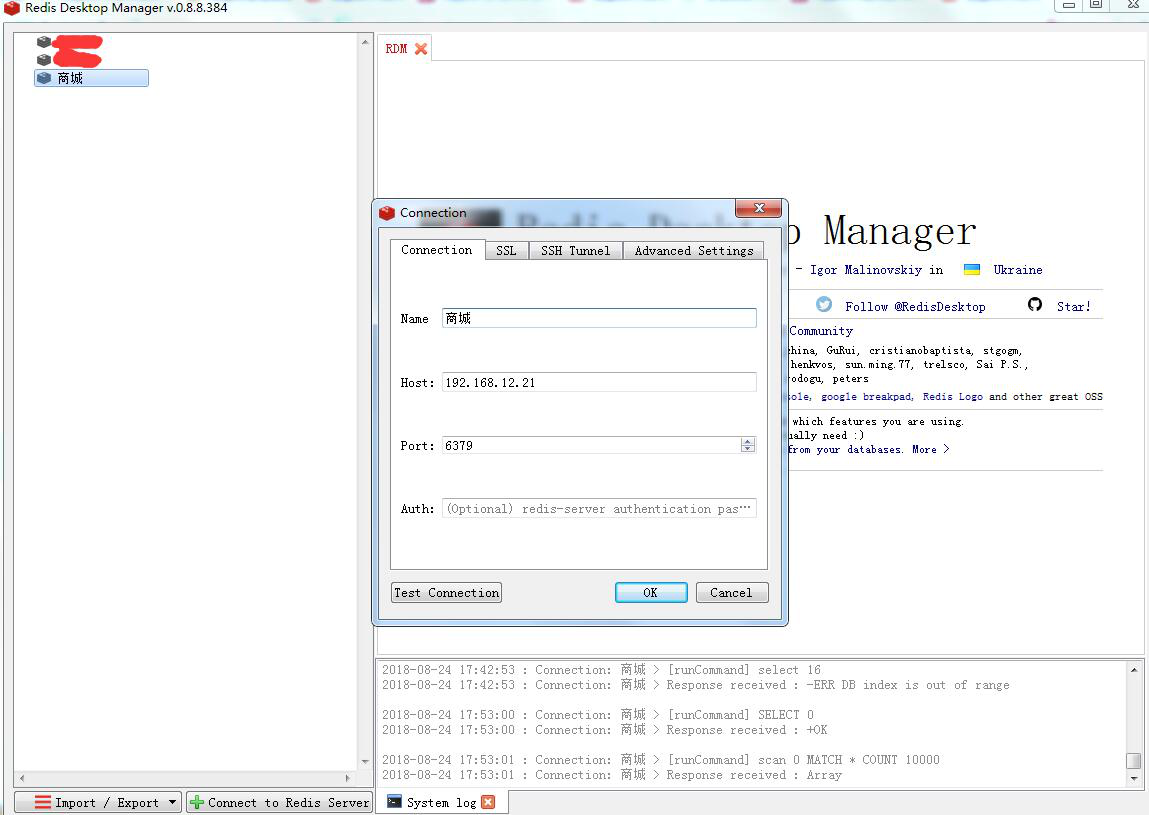This screenshot has width=1149, height=815.
Task: Open the google breakpad link
Action: point(867,397)
